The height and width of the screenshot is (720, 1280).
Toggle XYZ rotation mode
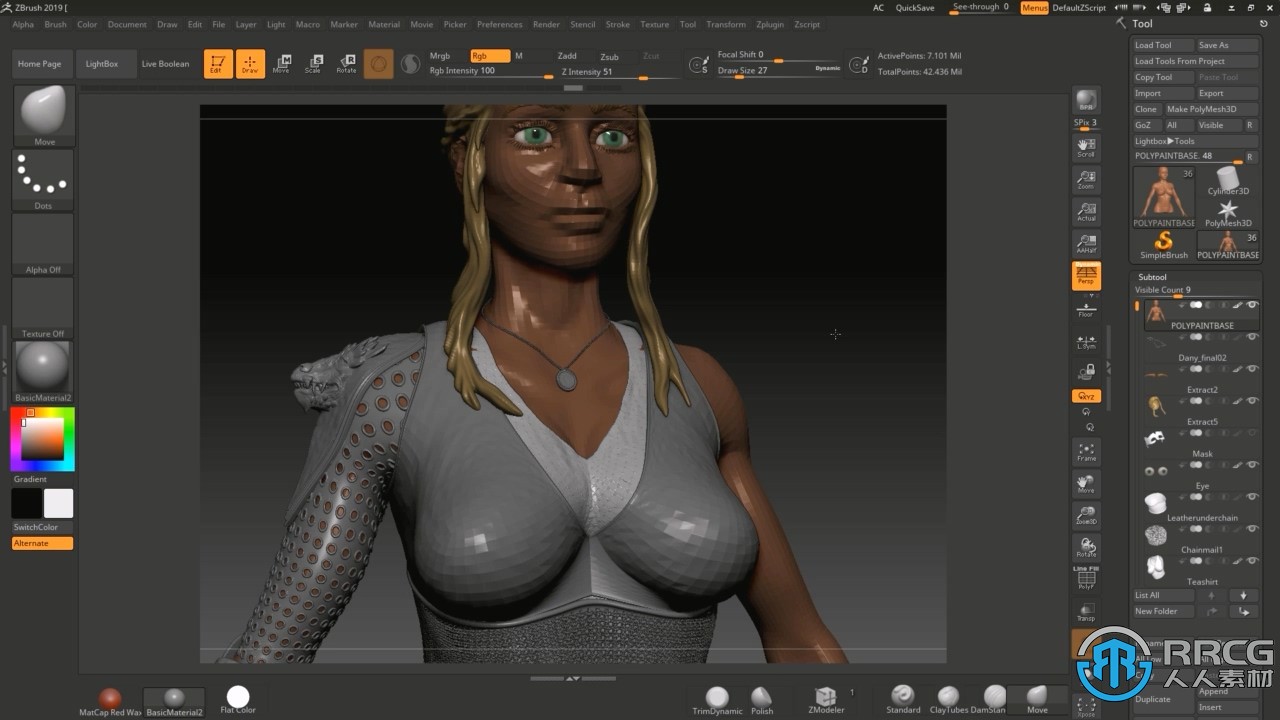pyautogui.click(x=1086, y=396)
